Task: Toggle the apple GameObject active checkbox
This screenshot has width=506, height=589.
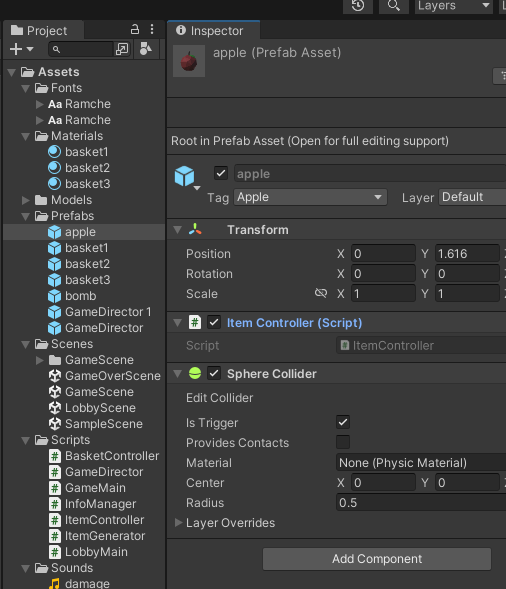Action: (221, 174)
